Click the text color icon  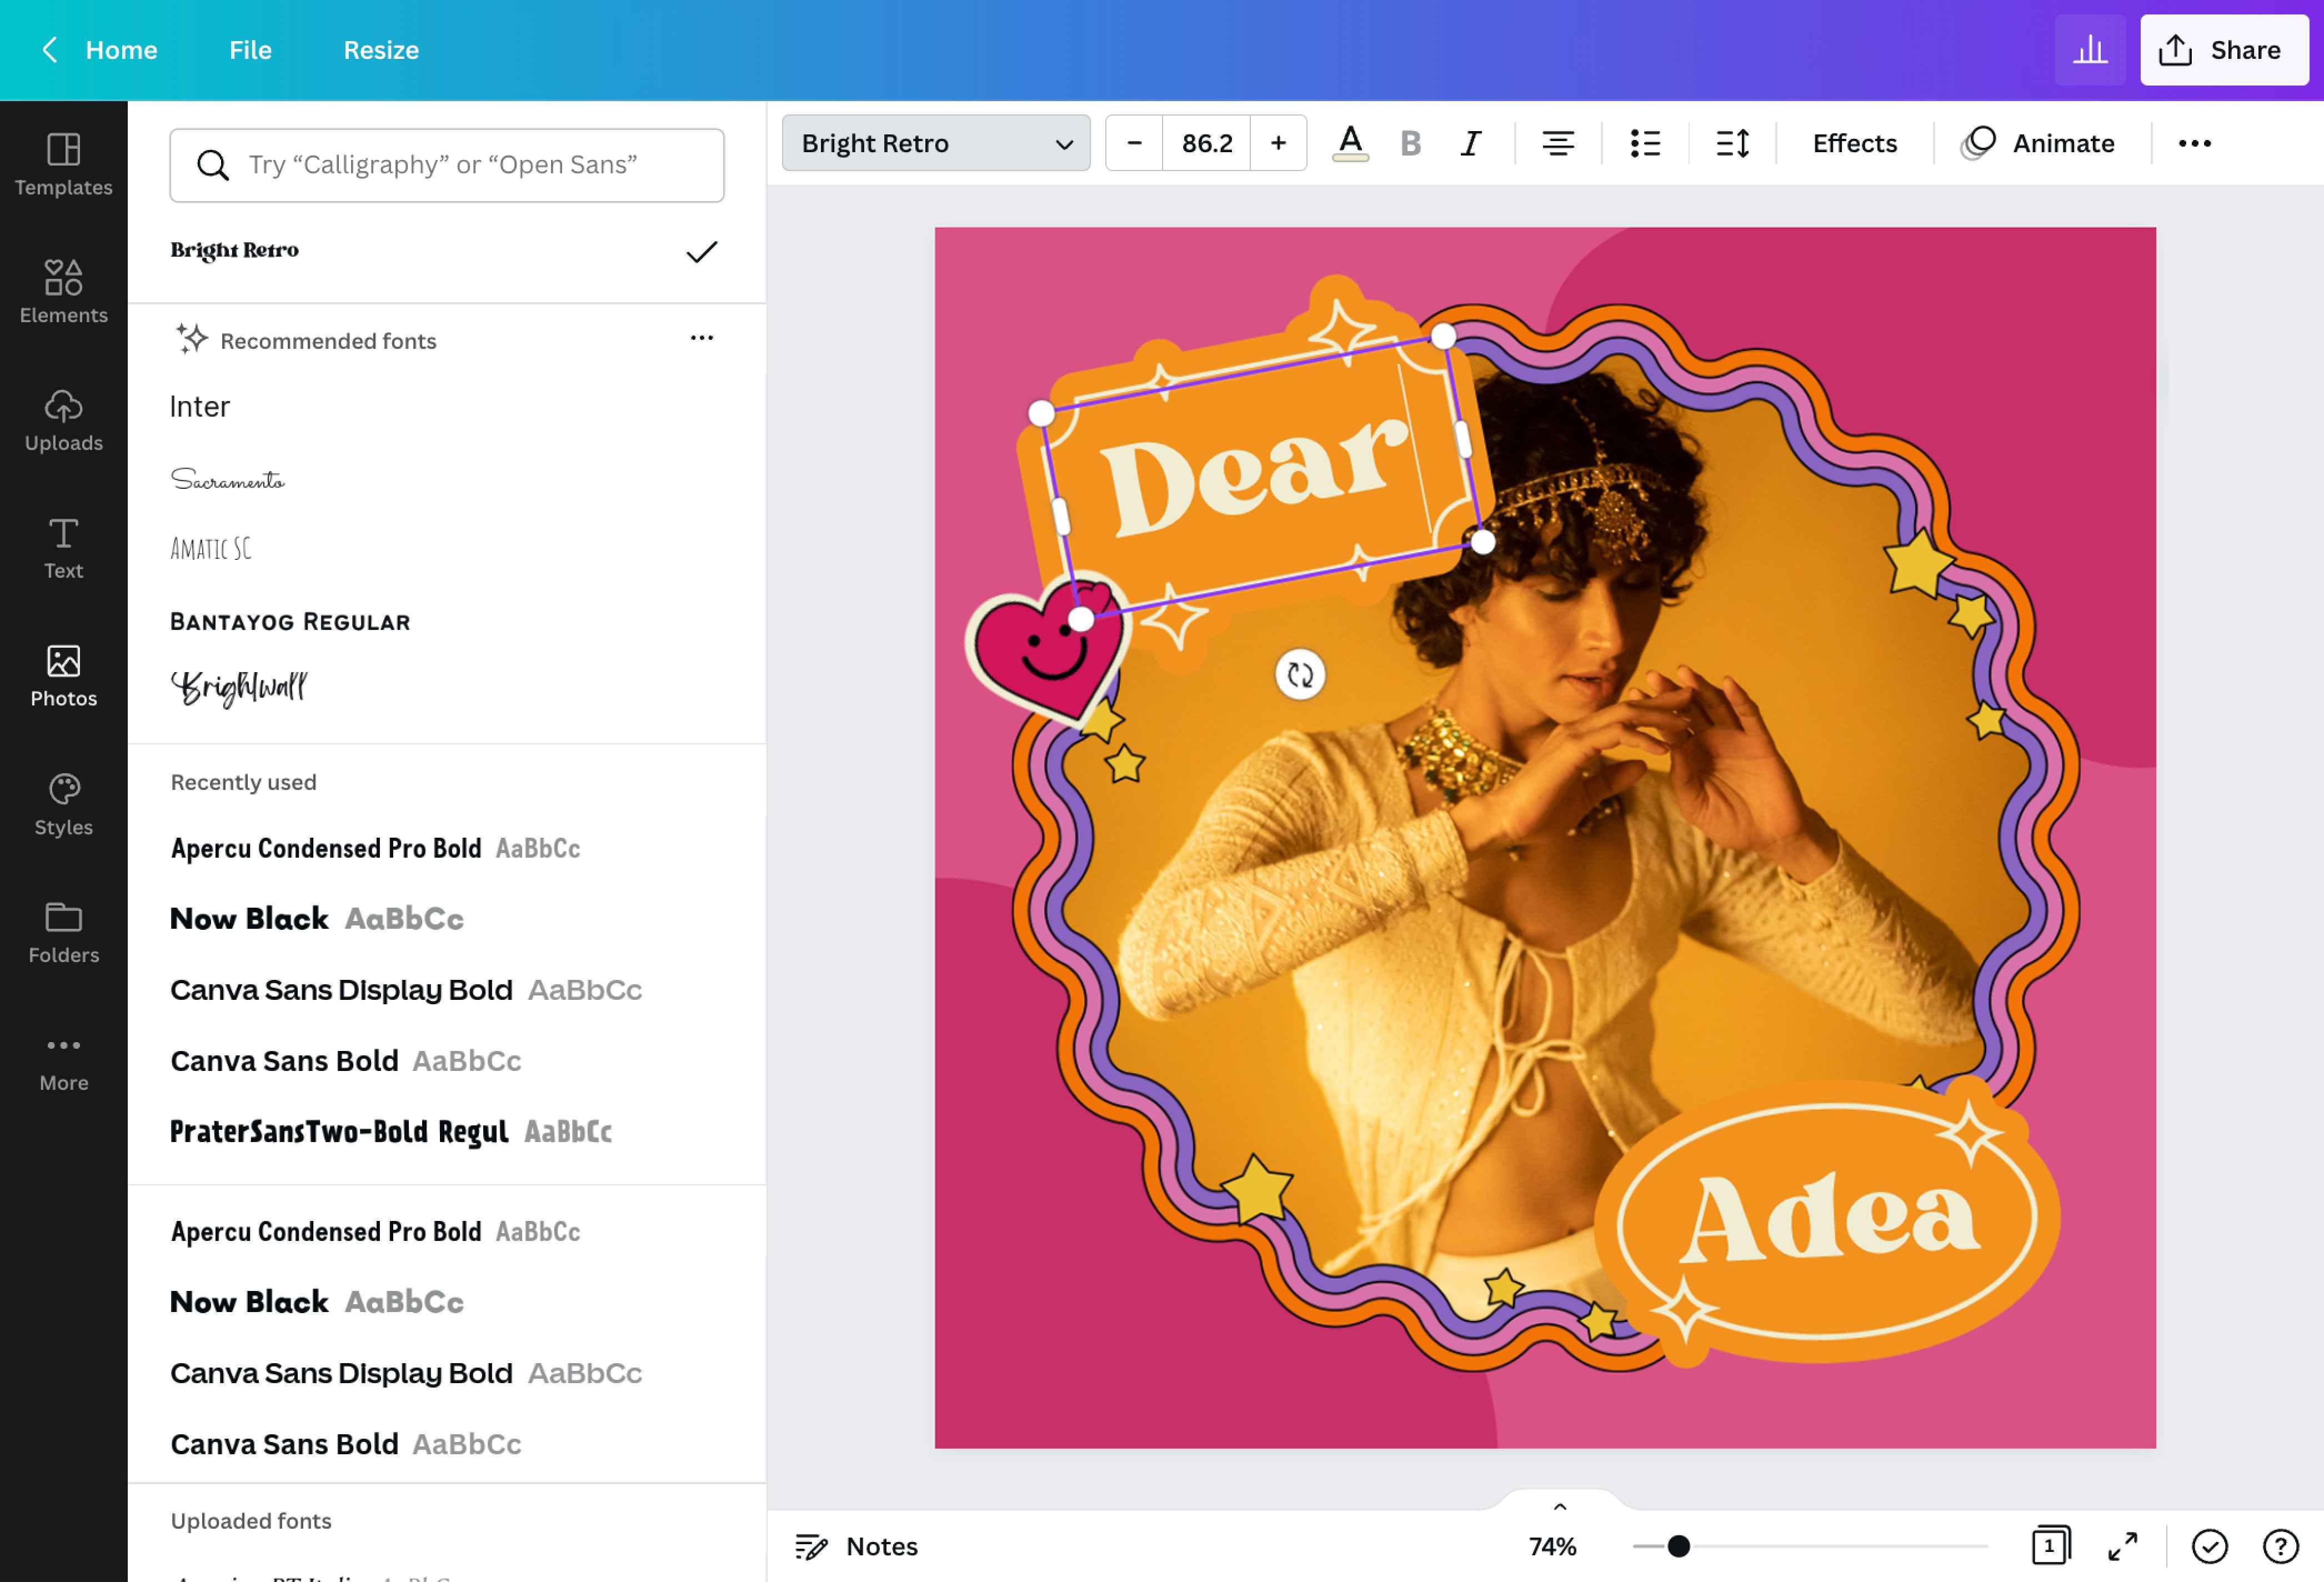coord(1350,143)
